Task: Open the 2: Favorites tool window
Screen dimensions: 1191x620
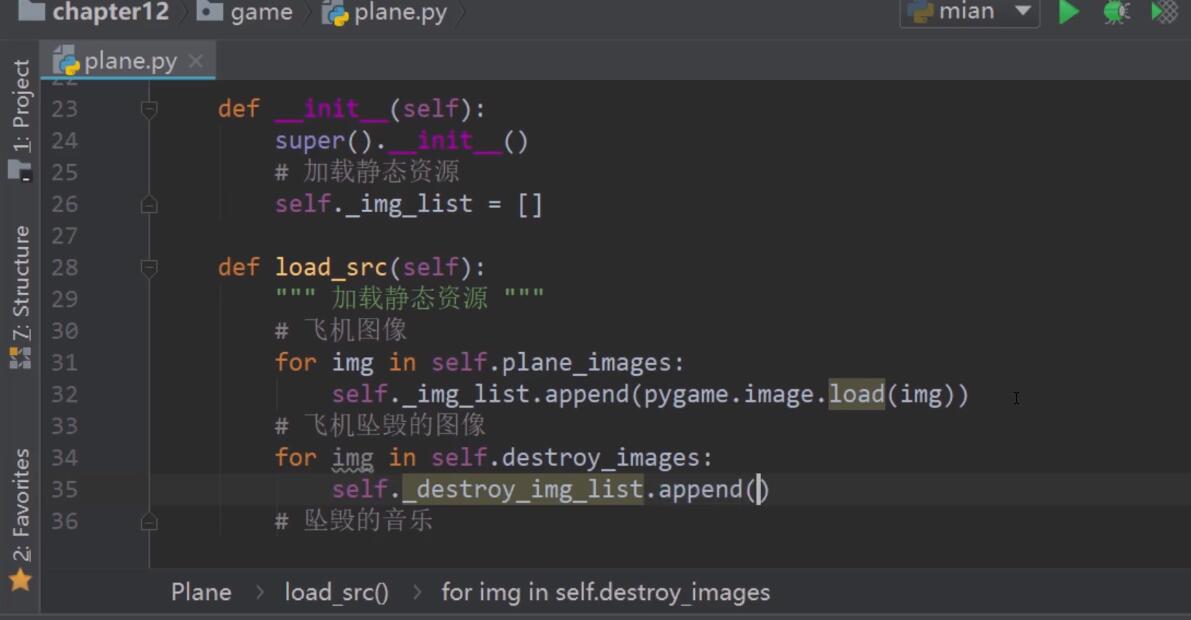Action: [21, 505]
